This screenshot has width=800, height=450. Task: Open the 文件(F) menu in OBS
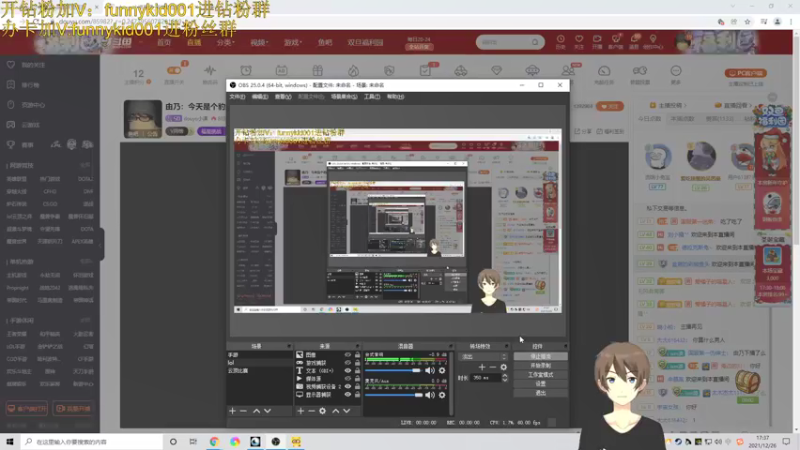pos(237,96)
